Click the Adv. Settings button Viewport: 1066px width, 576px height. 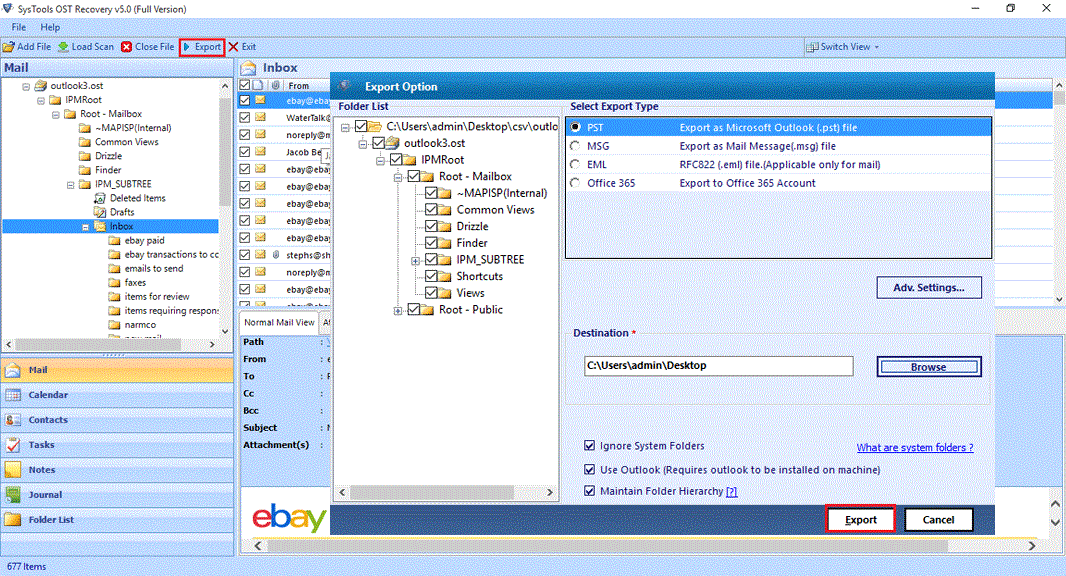coord(929,288)
